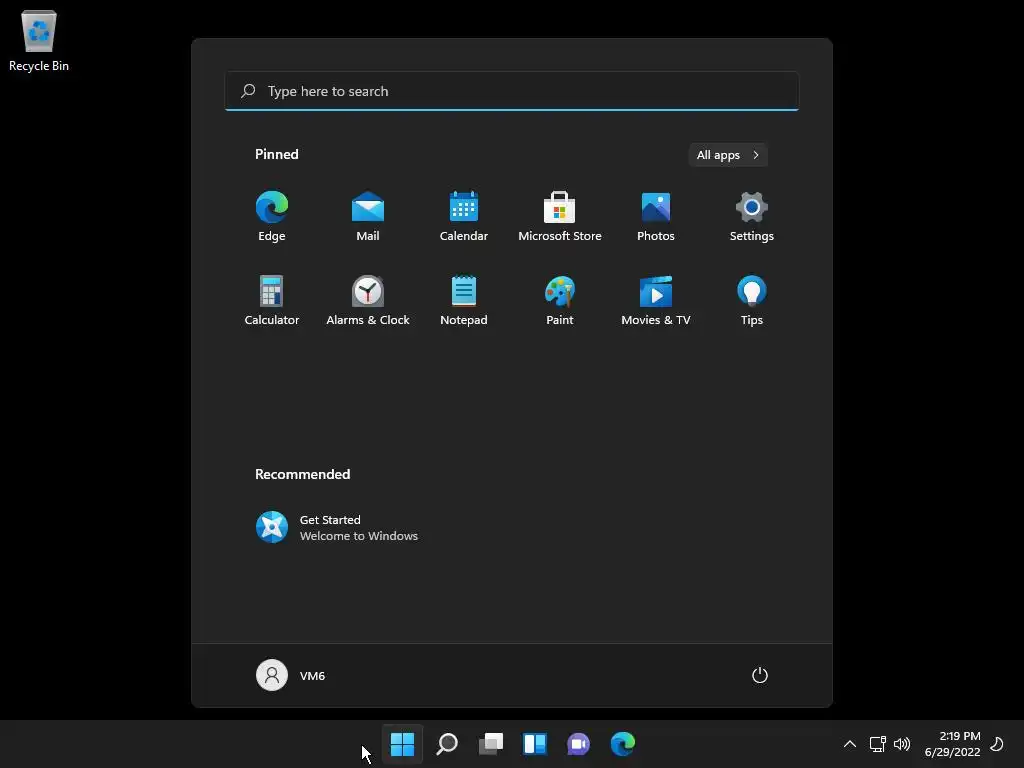This screenshot has width=1024, height=768.
Task: Open the Tips app
Action: pos(752,300)
